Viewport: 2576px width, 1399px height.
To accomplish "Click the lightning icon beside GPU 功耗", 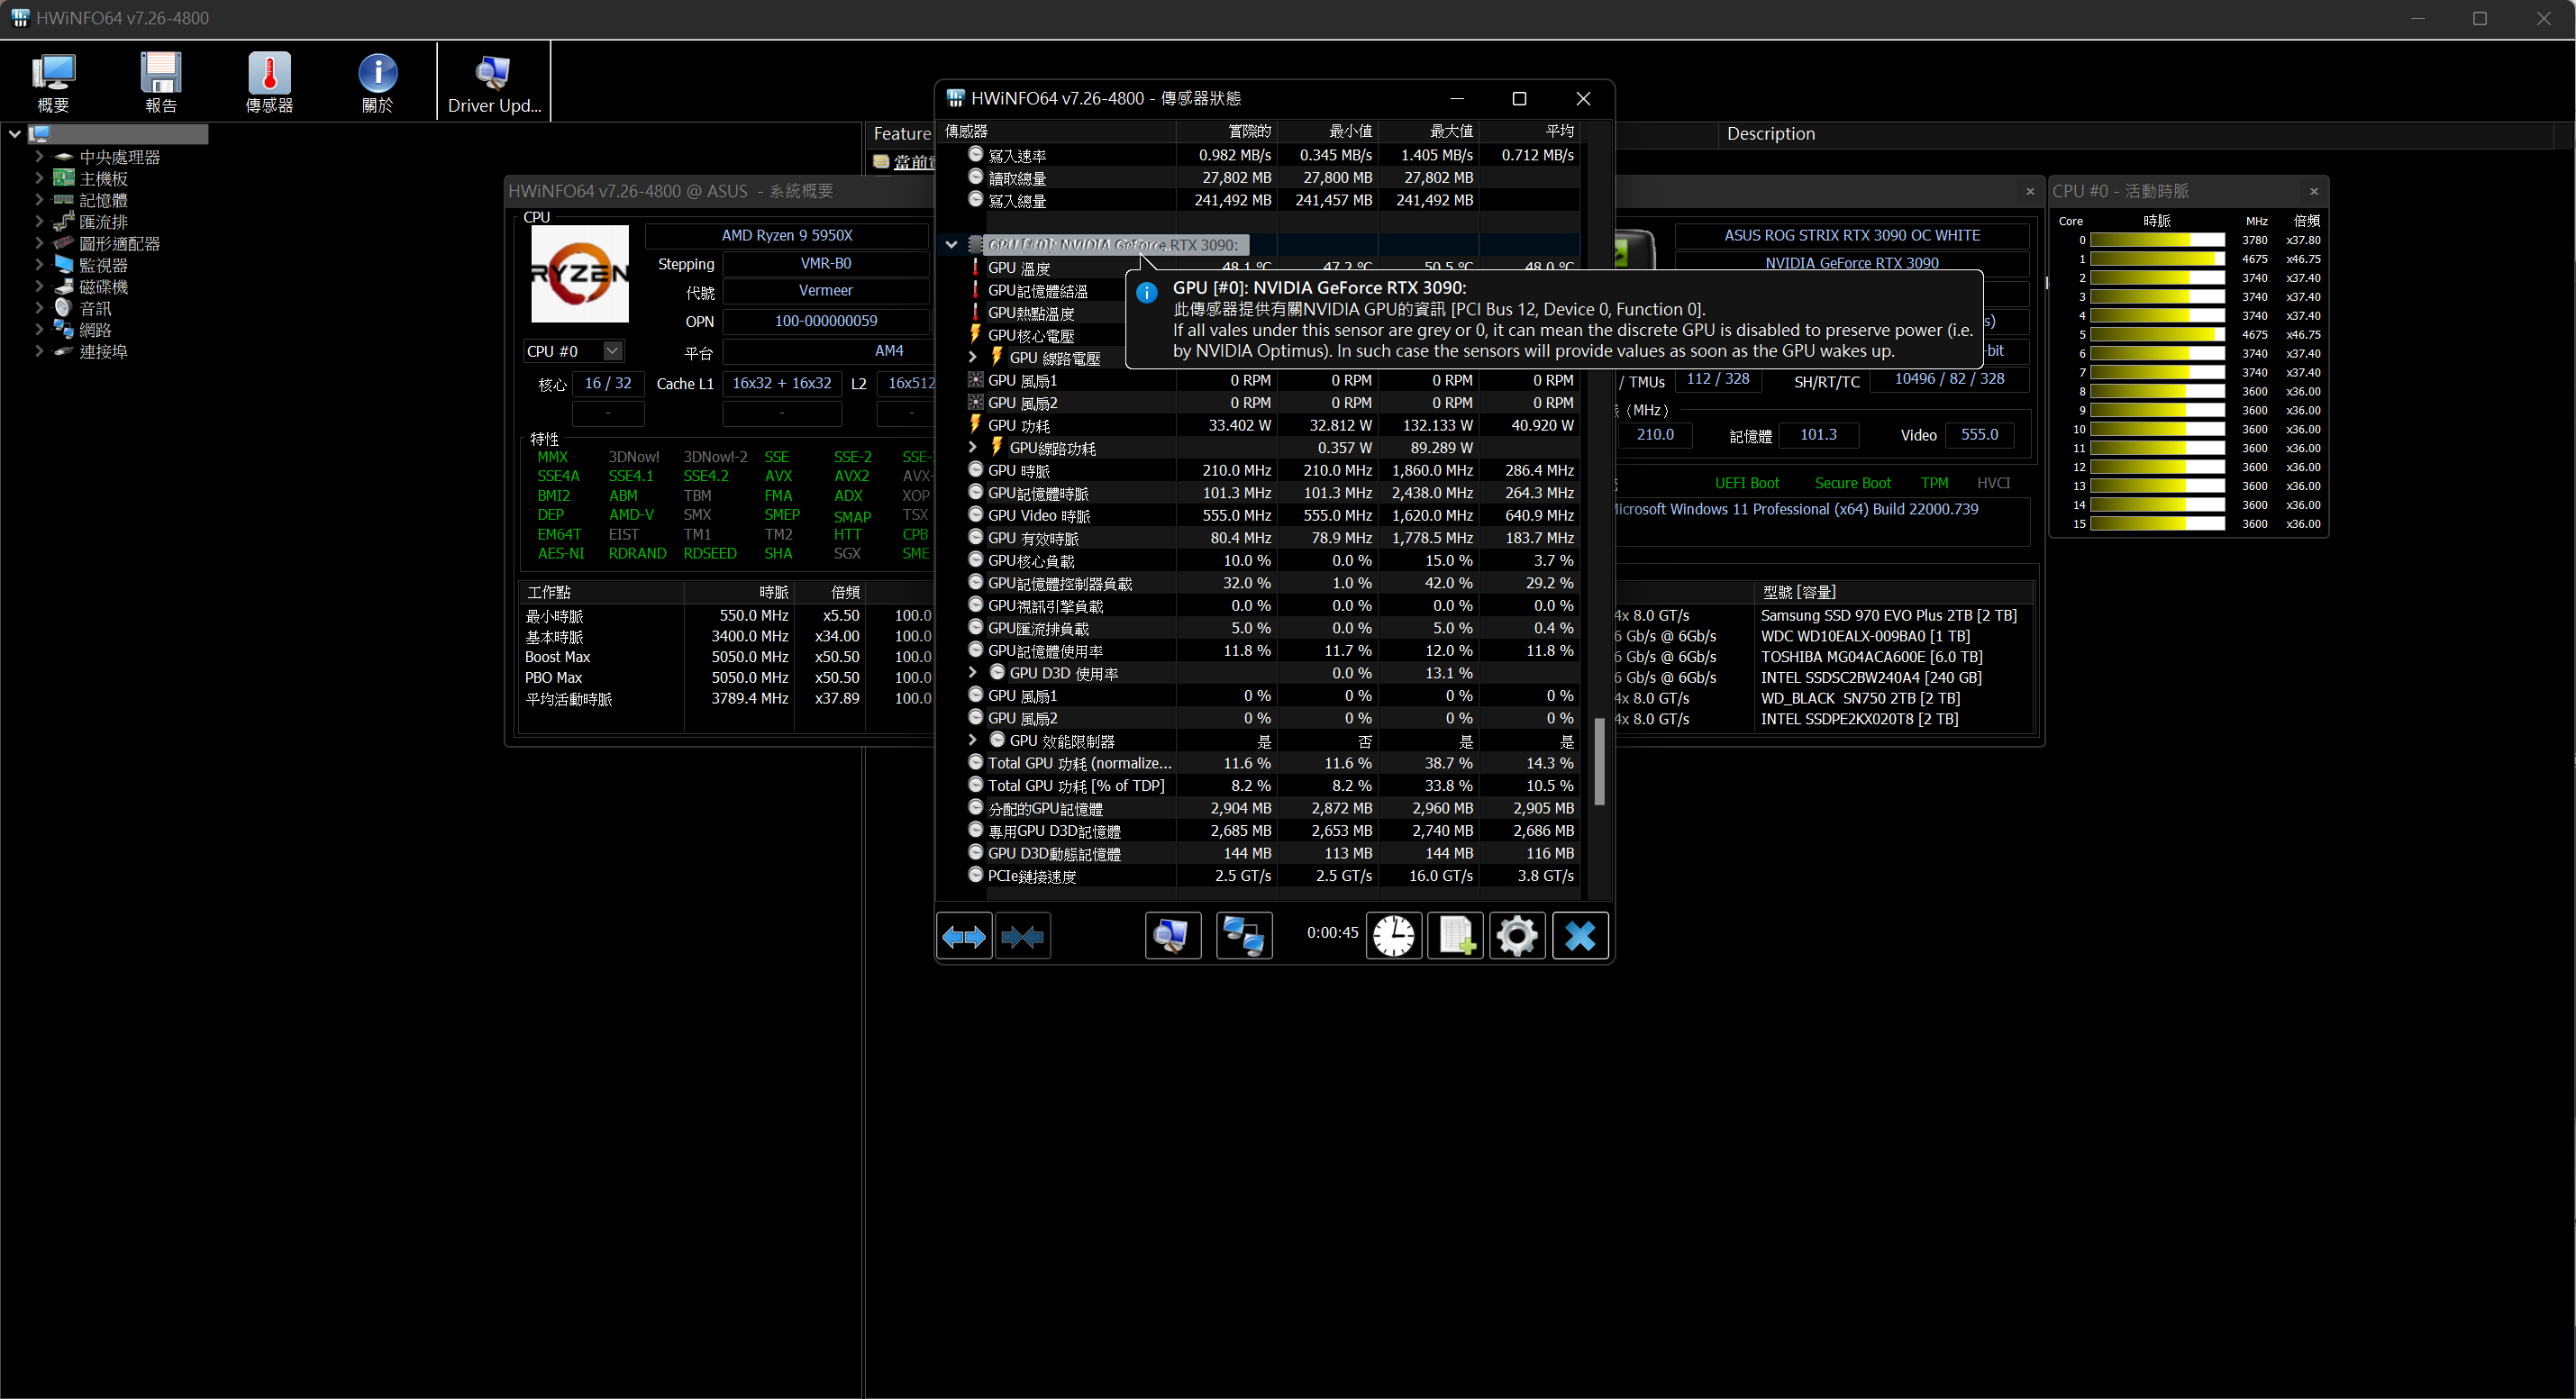I will [975, 425].
